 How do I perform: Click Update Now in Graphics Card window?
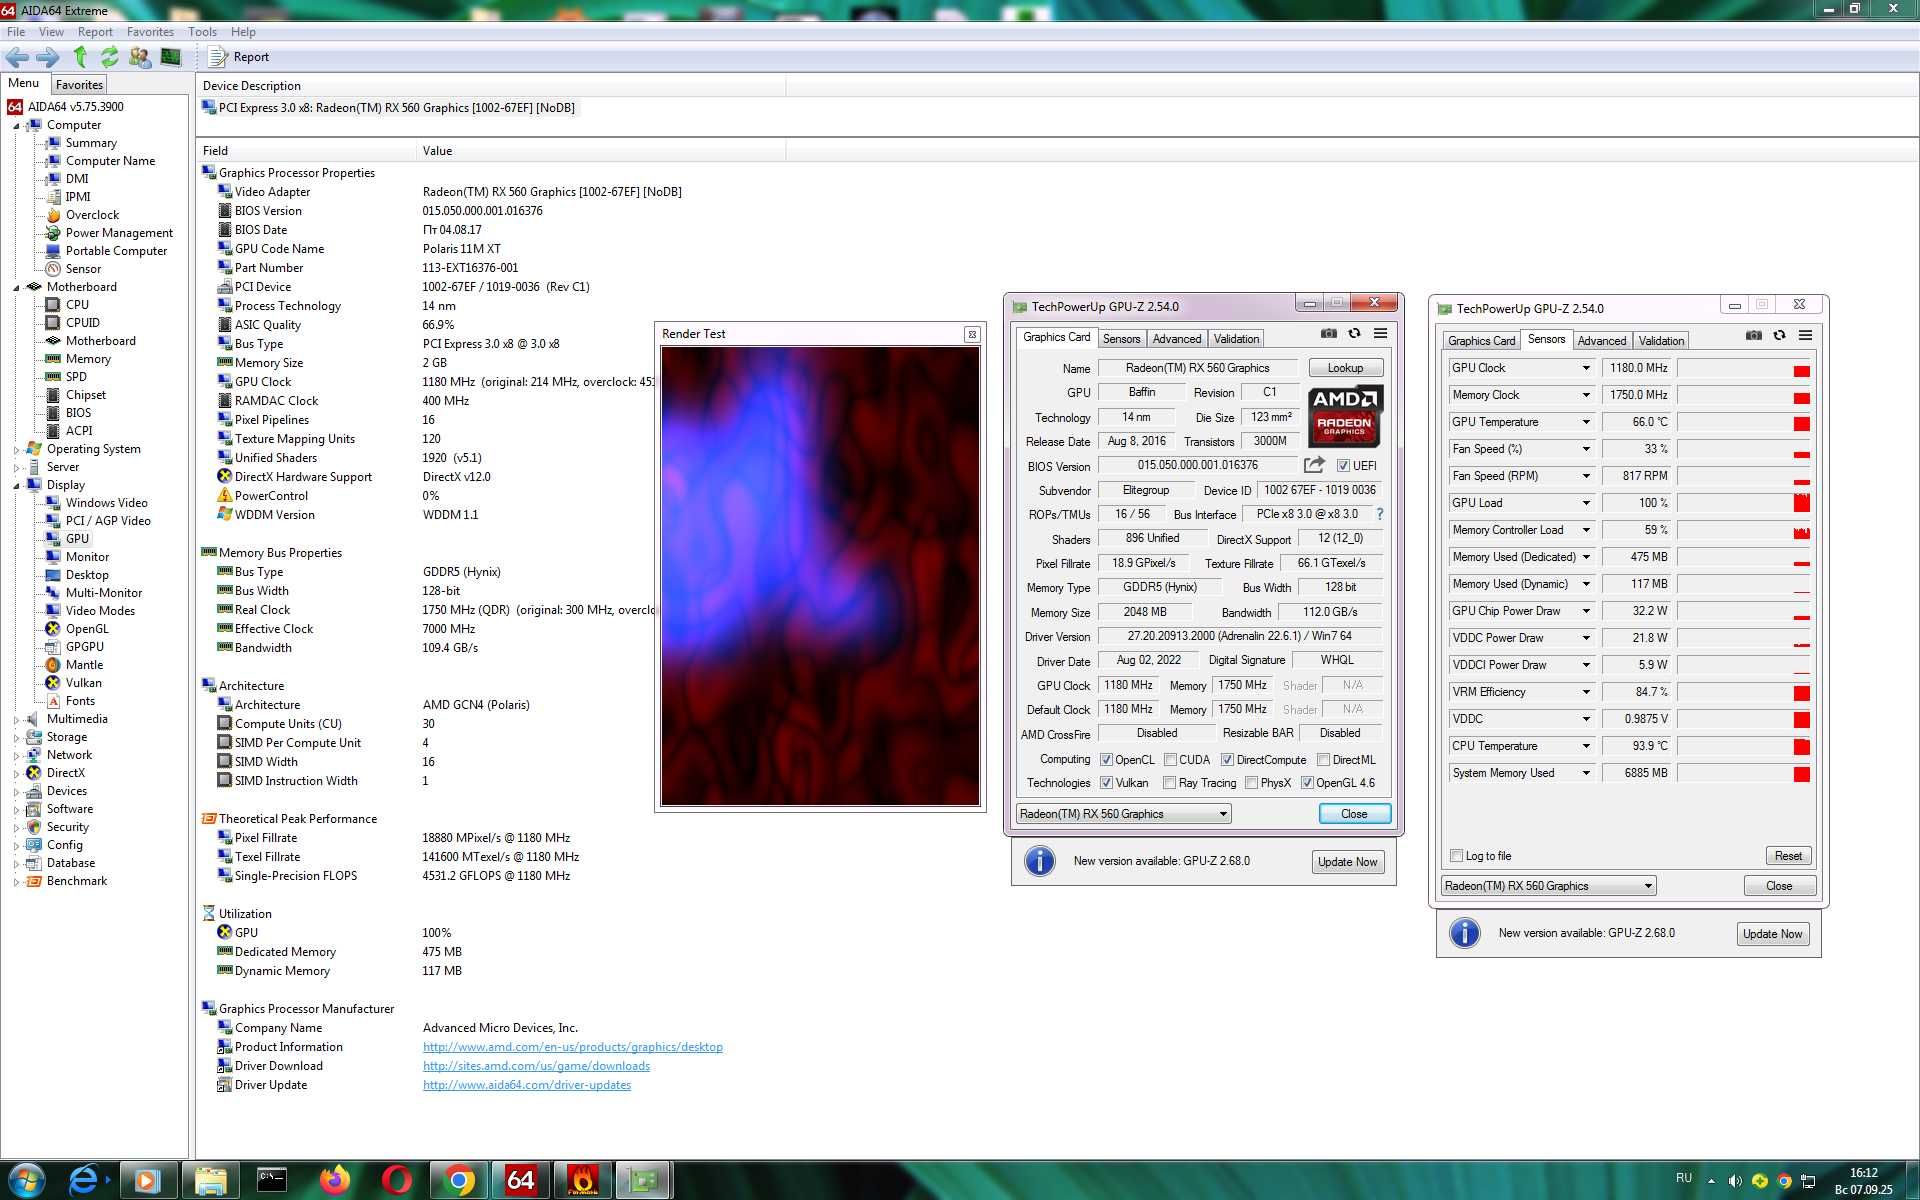point(1347,862)
